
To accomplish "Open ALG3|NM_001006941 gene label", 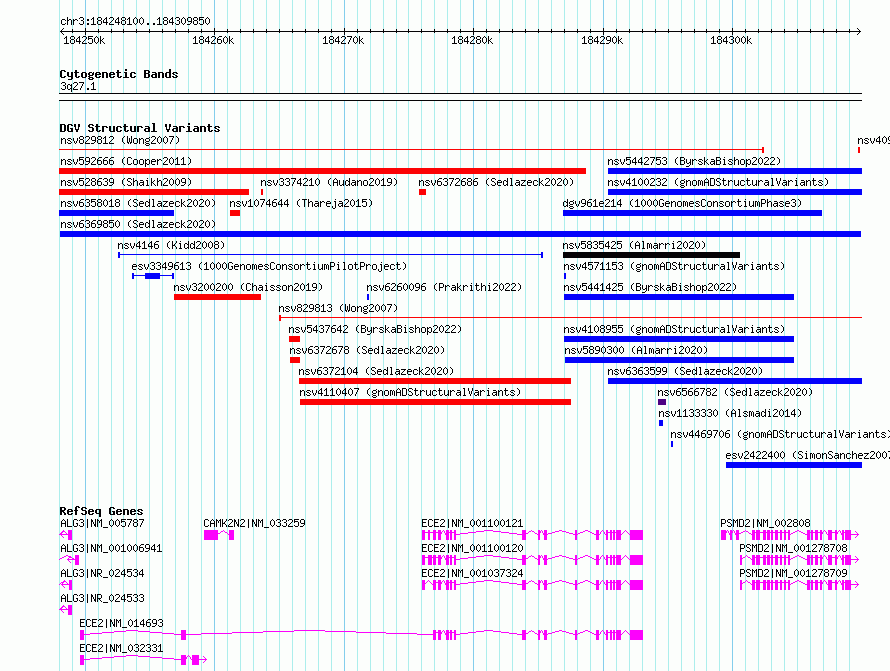I will [x=111, y=548].
